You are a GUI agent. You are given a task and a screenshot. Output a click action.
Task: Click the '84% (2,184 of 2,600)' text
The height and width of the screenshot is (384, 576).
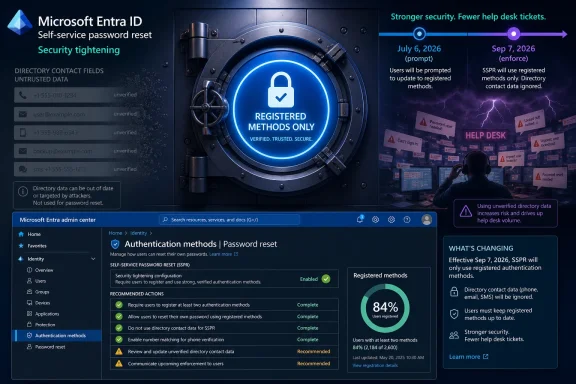click(x=375, y=347)
